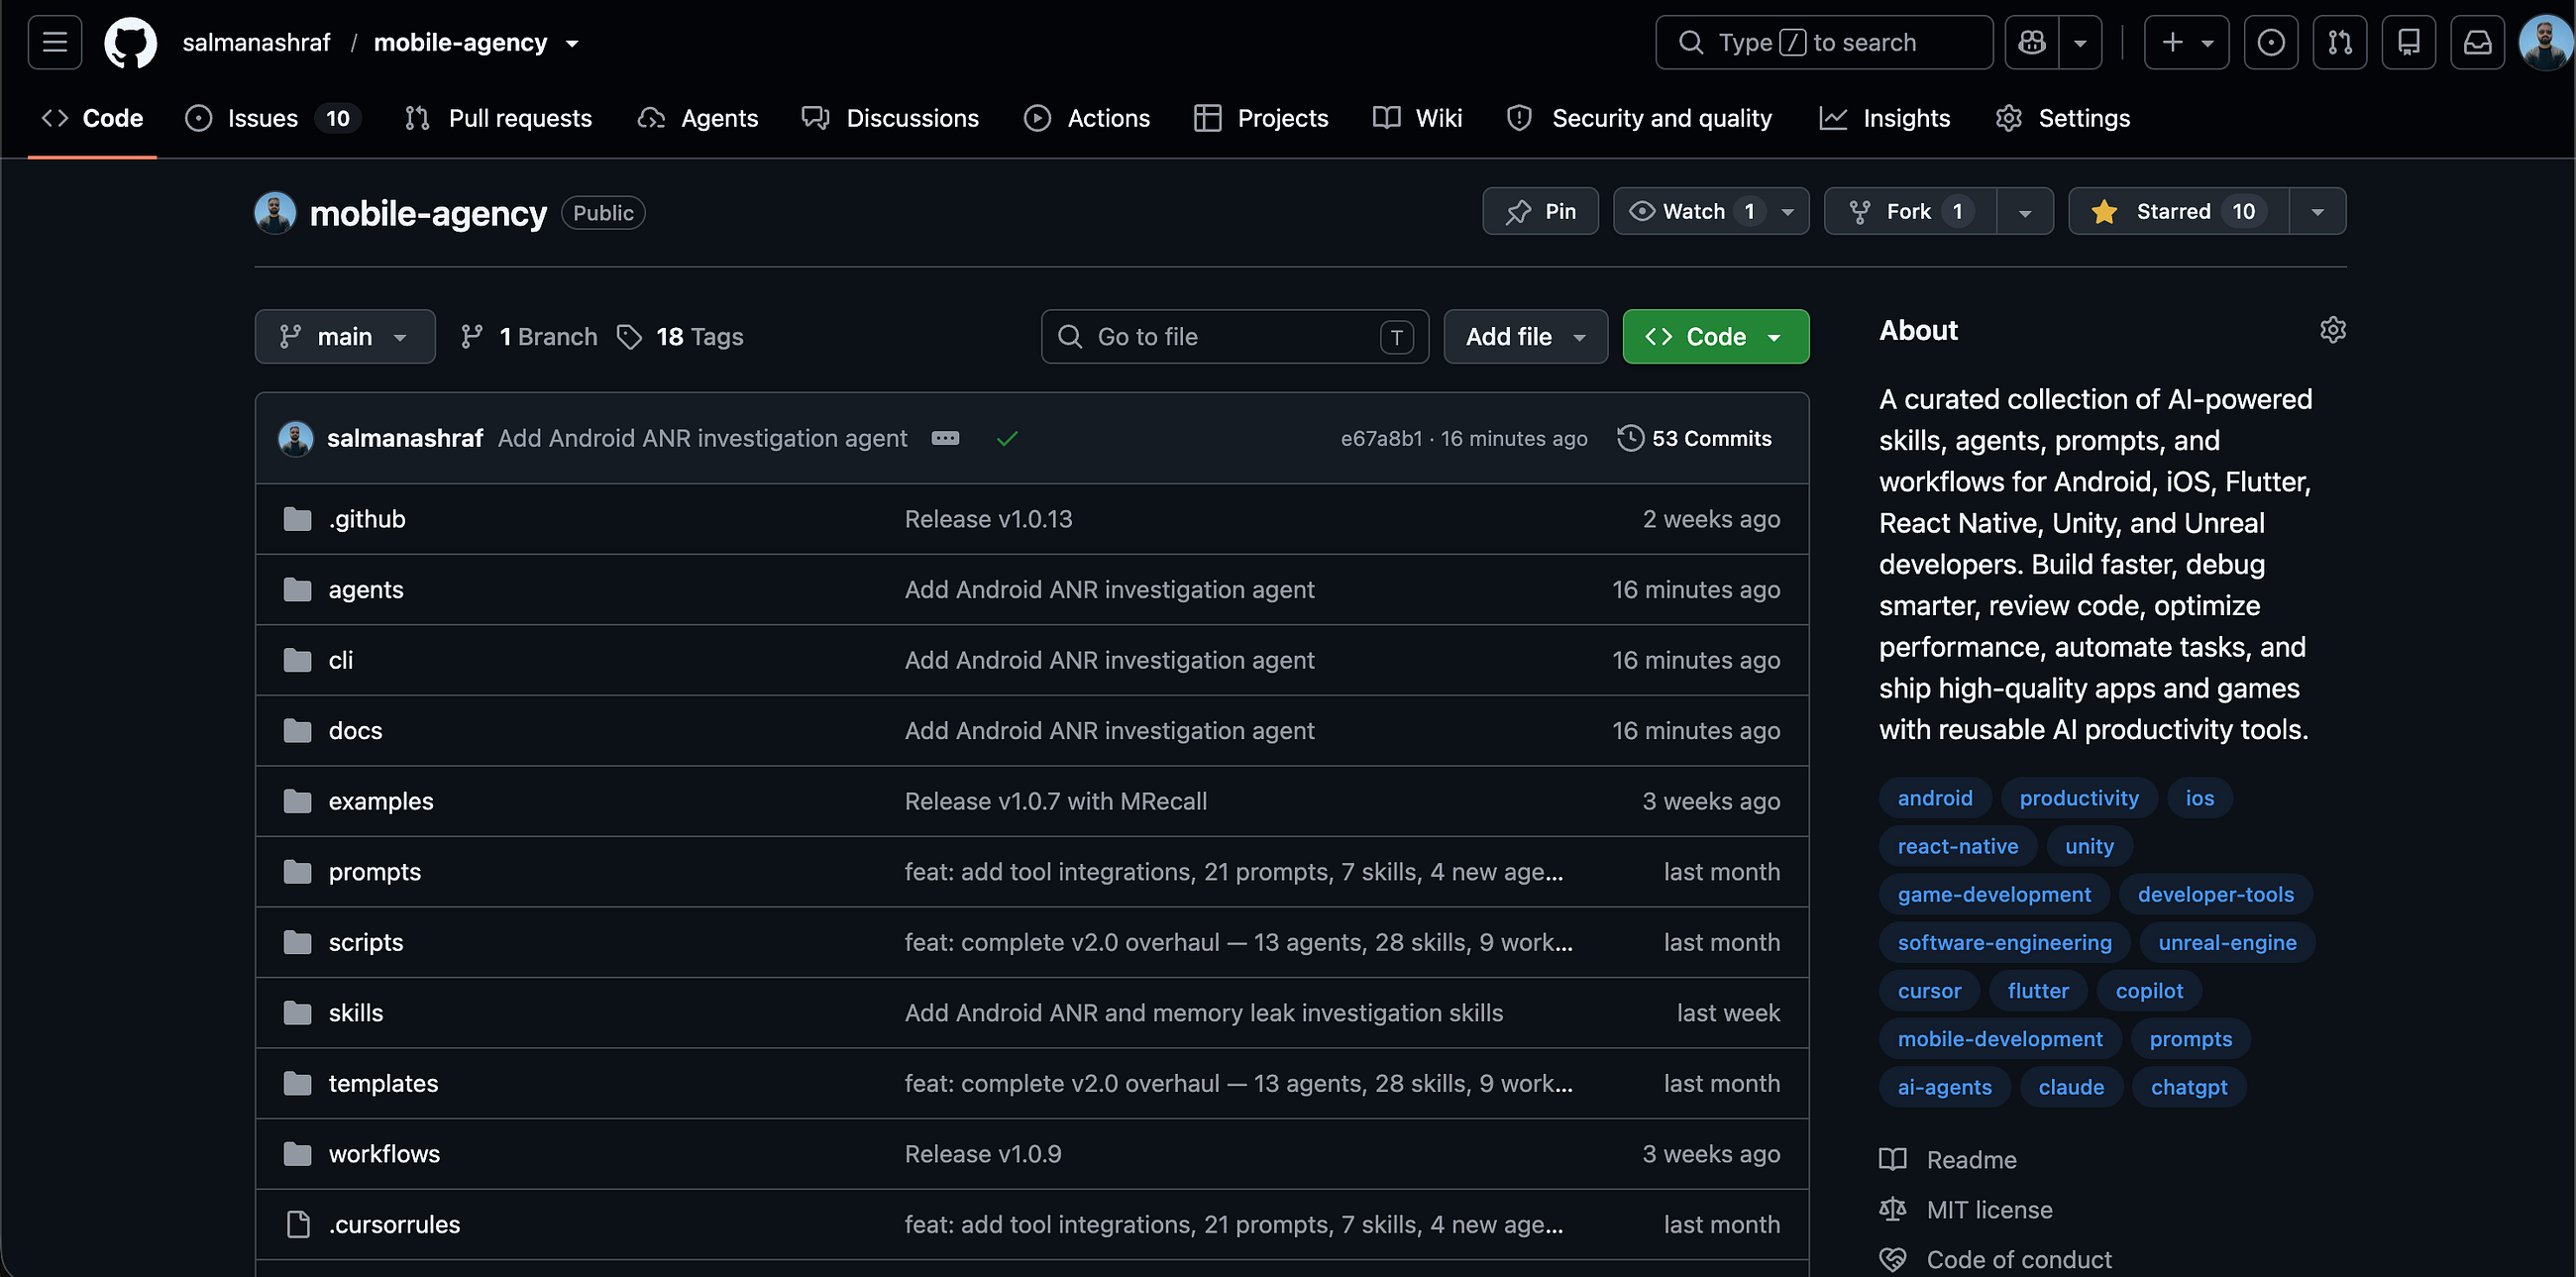Open notifications inbox icon
The image size is (2576, 1277).
(2478, 42)
